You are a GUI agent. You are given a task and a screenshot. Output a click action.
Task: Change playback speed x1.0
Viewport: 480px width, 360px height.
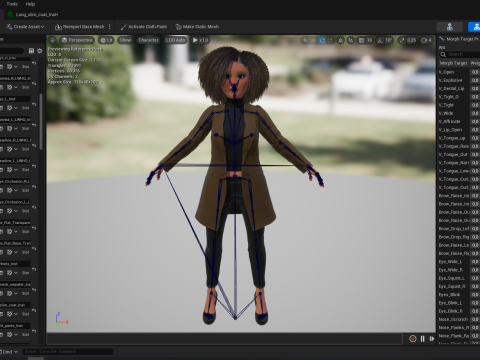pyautogui.click(x=200, y=40)
